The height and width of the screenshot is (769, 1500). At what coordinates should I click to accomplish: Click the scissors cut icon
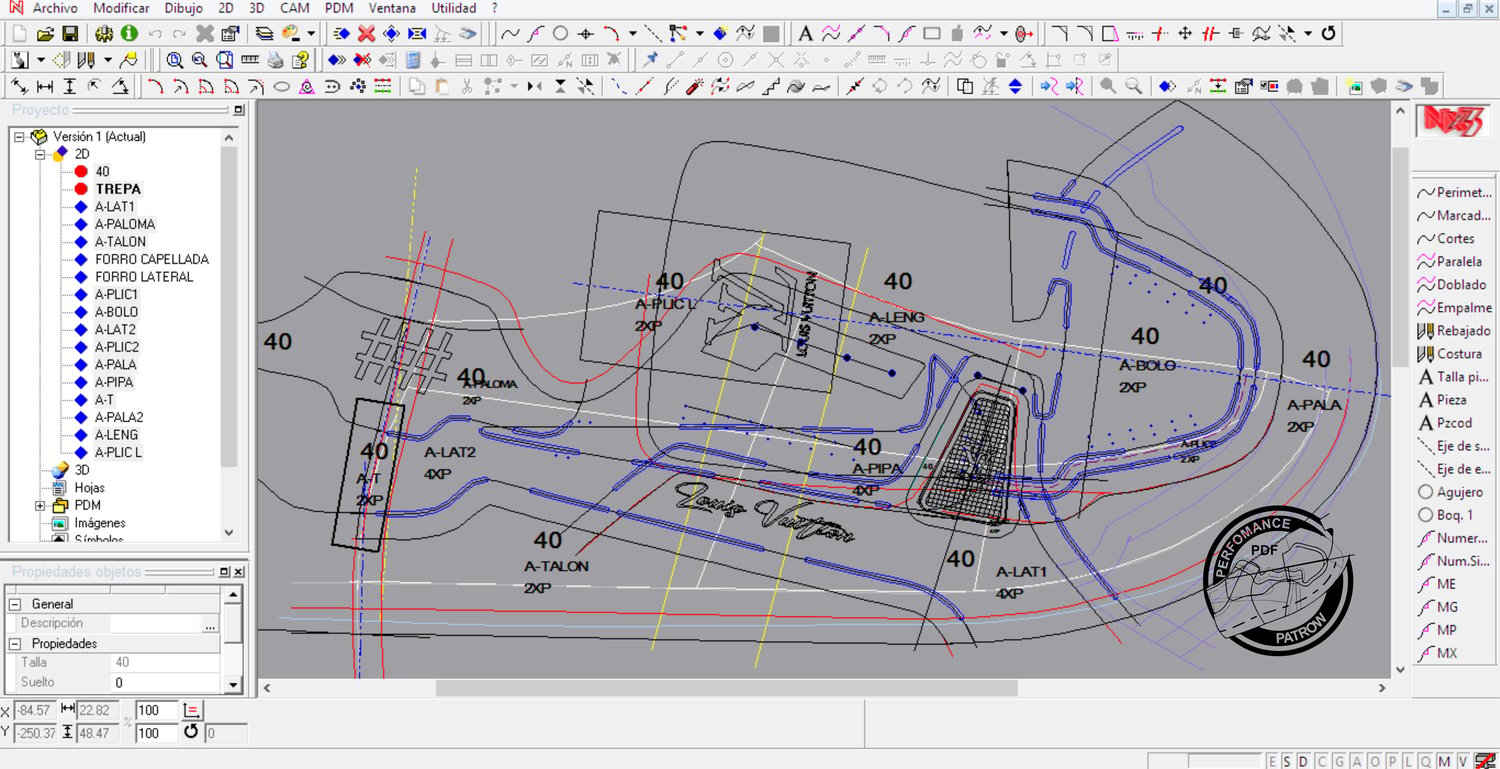pos(466,86)
